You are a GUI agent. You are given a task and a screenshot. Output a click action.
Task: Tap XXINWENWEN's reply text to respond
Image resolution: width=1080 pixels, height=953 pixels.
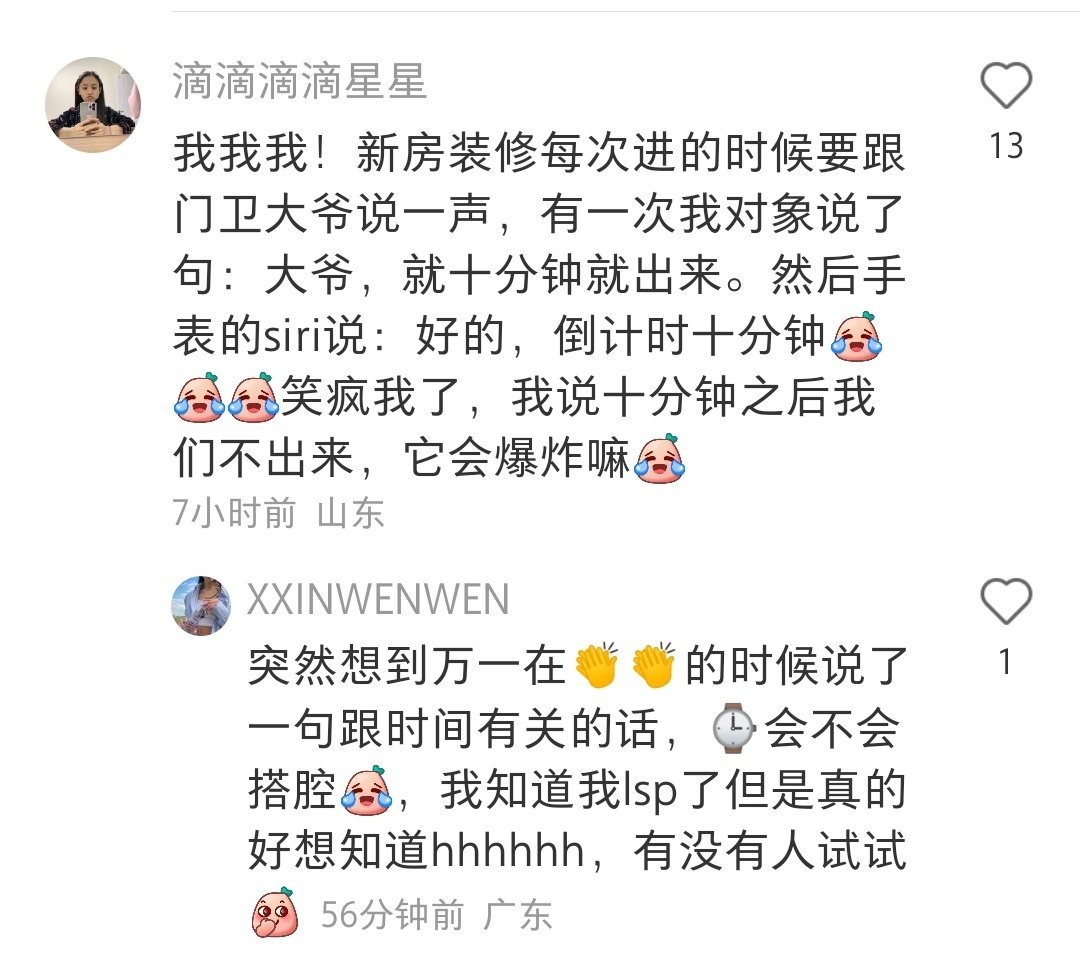(577, 757)
